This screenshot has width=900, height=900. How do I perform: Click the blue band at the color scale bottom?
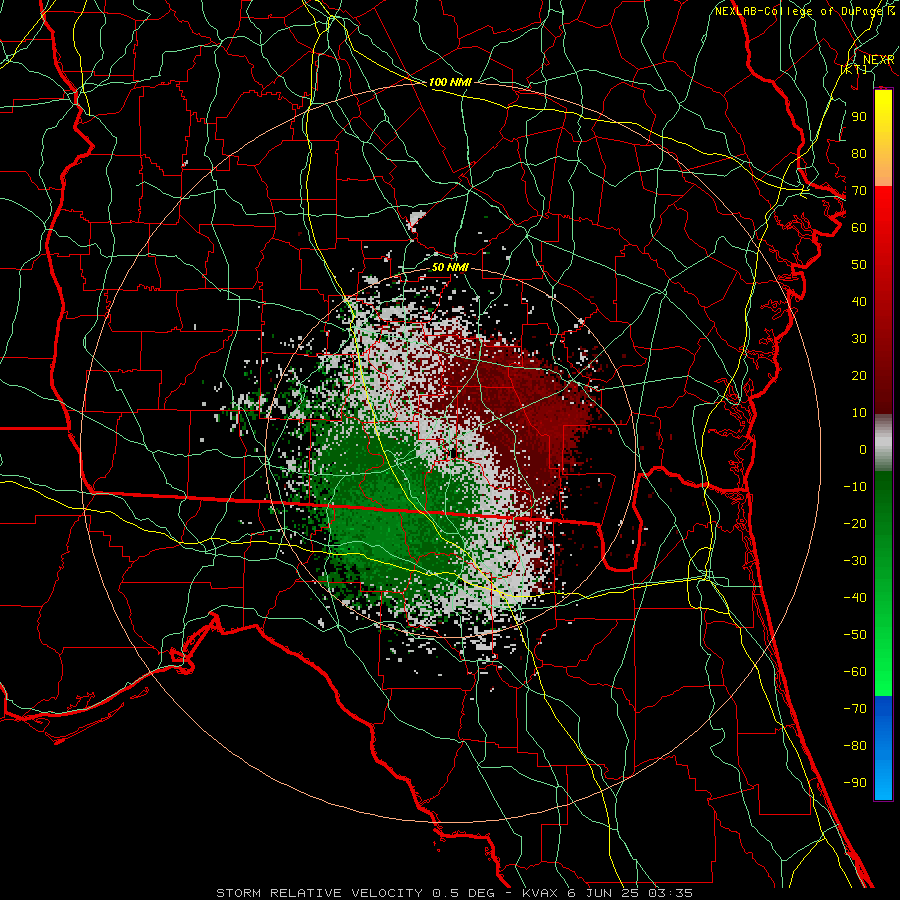point(883,748)
